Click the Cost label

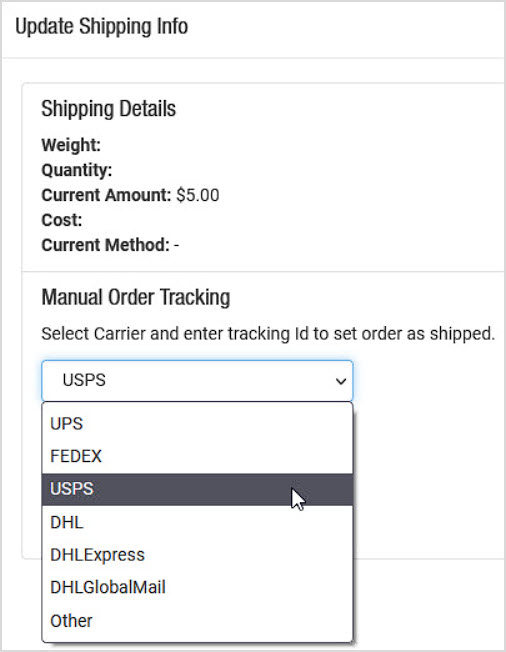coord(62,220)
